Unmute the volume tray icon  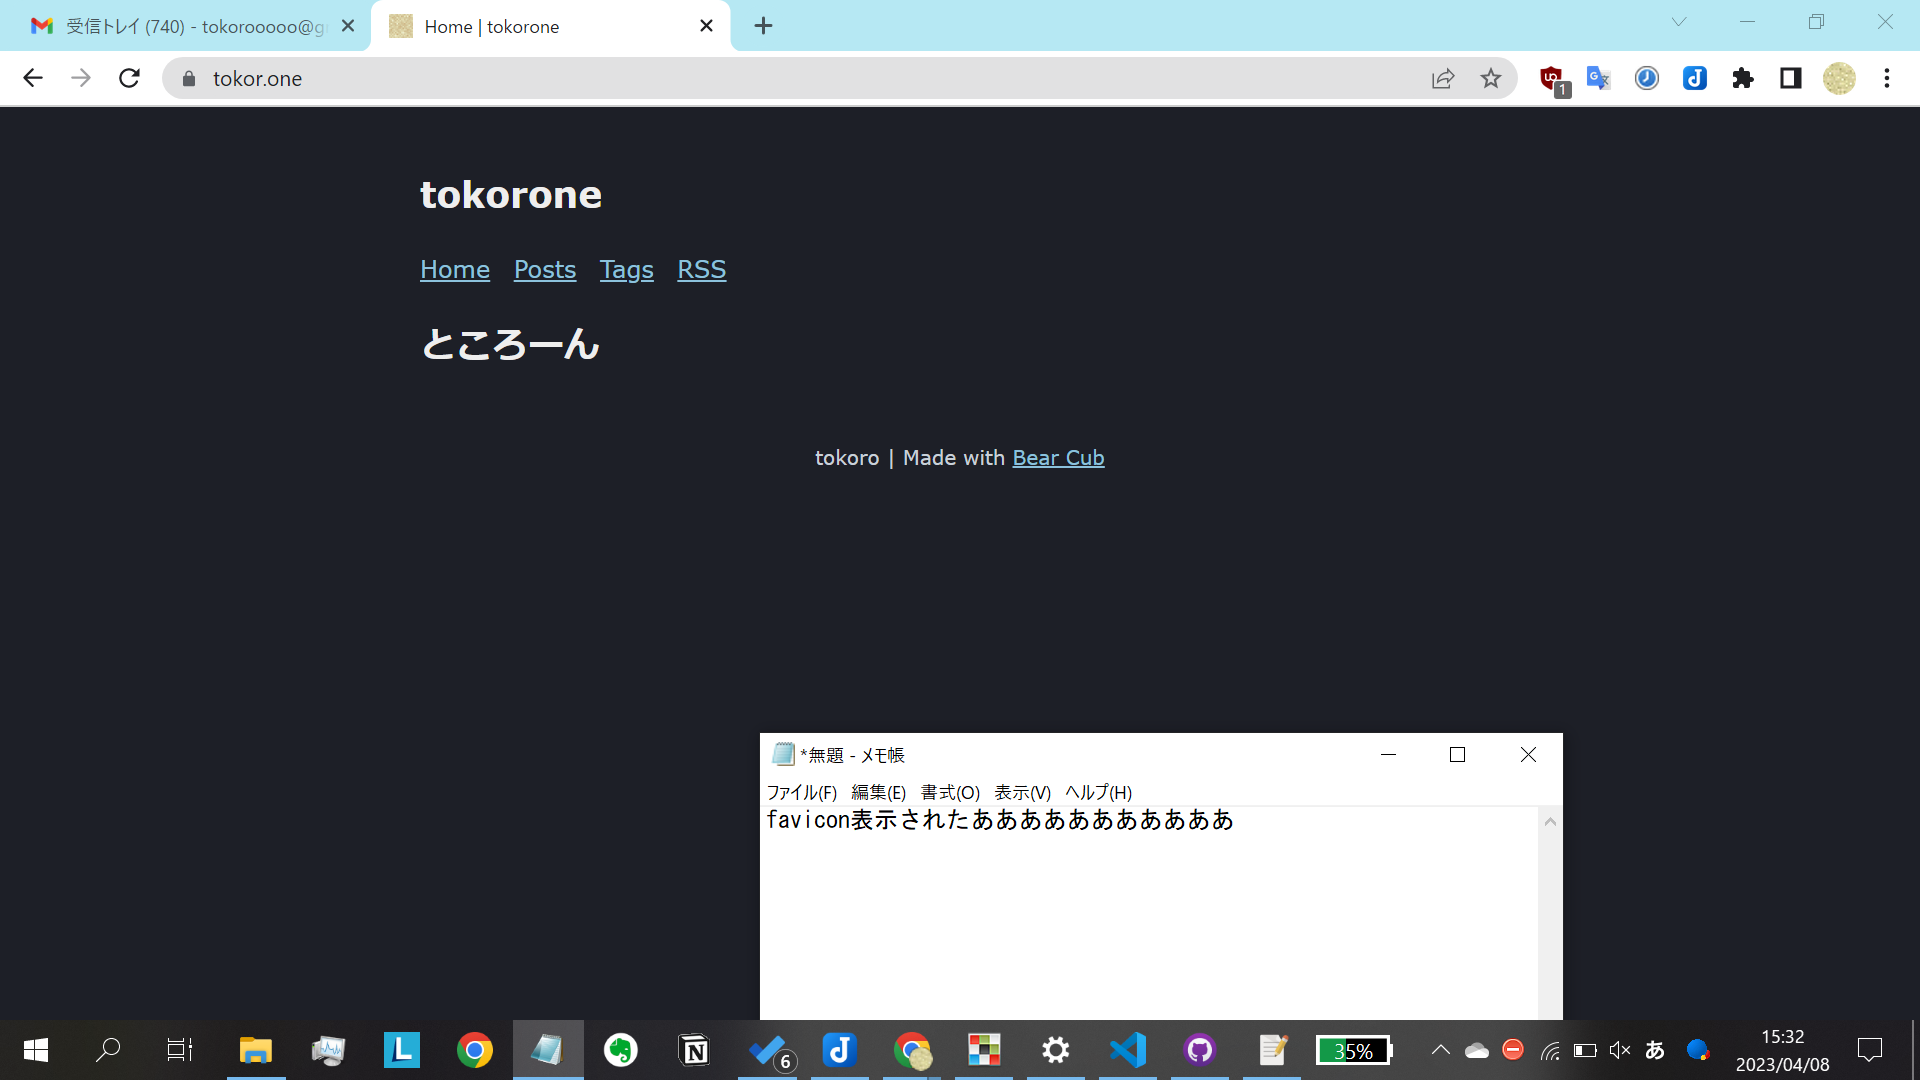[1620, 1050]
